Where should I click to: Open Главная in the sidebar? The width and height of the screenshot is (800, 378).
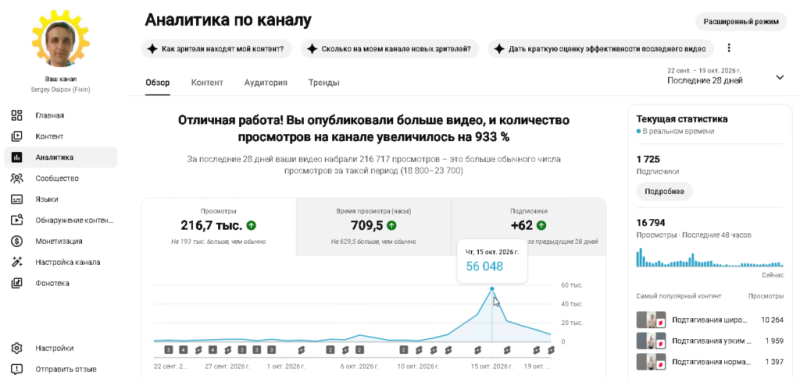60,115
